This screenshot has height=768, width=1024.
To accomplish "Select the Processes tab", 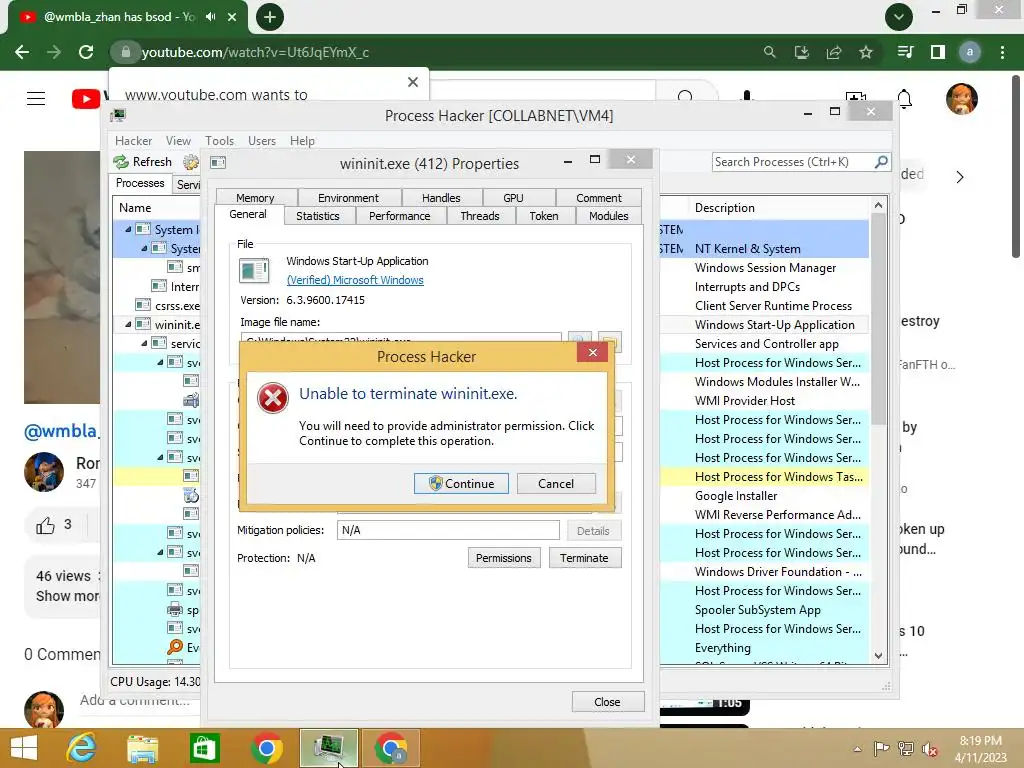I will [140, 184].
